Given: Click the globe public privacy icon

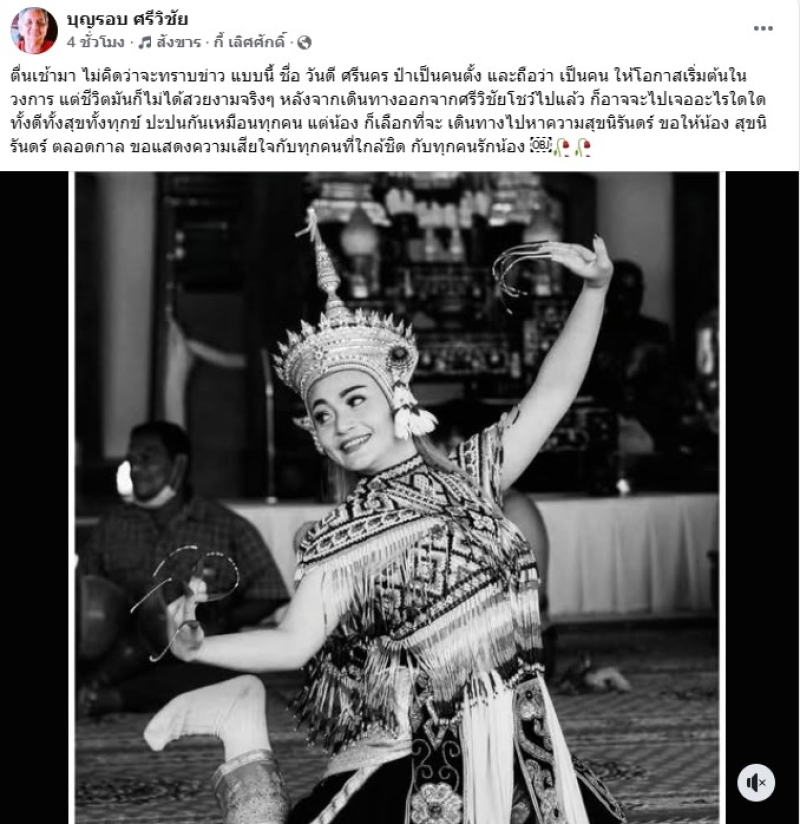Looking at the screenshot, I should click(304, 43).
